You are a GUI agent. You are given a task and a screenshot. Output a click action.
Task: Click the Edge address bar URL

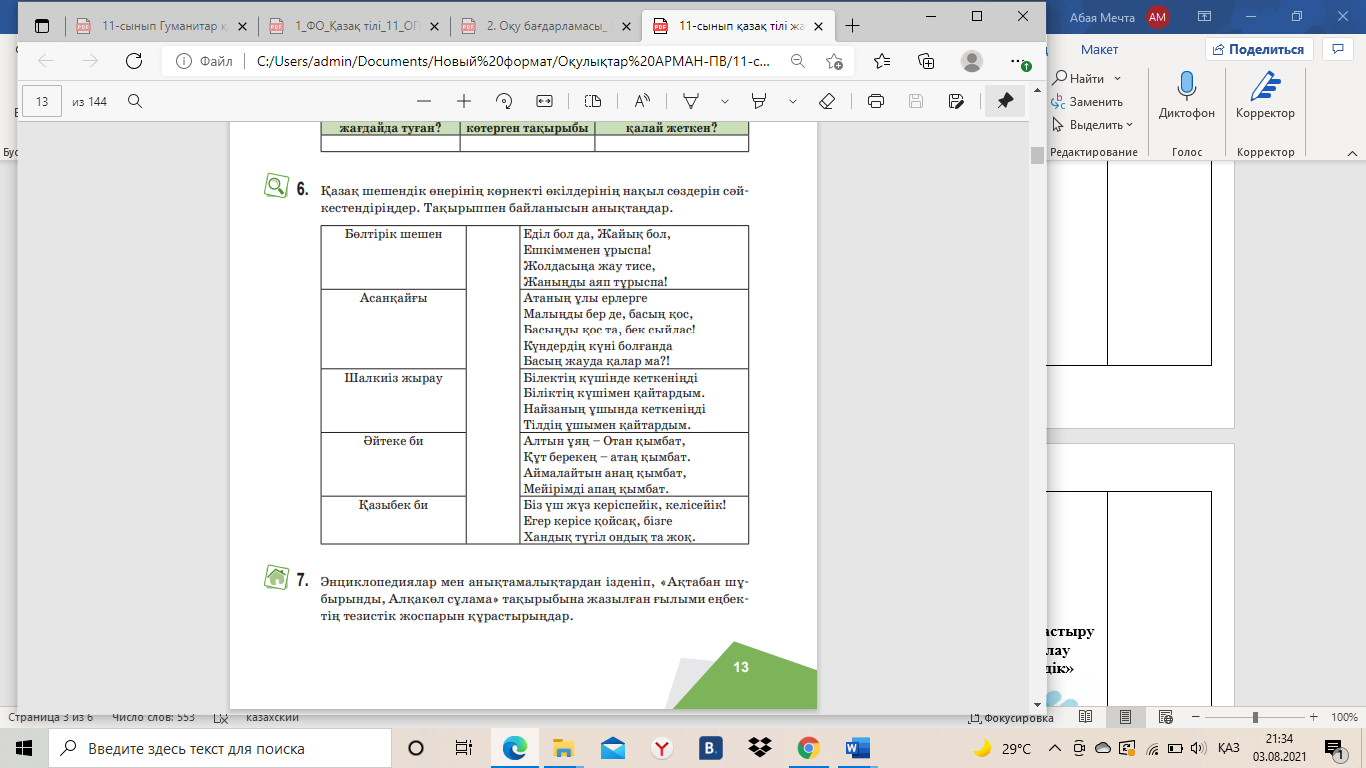coord(514,61)
